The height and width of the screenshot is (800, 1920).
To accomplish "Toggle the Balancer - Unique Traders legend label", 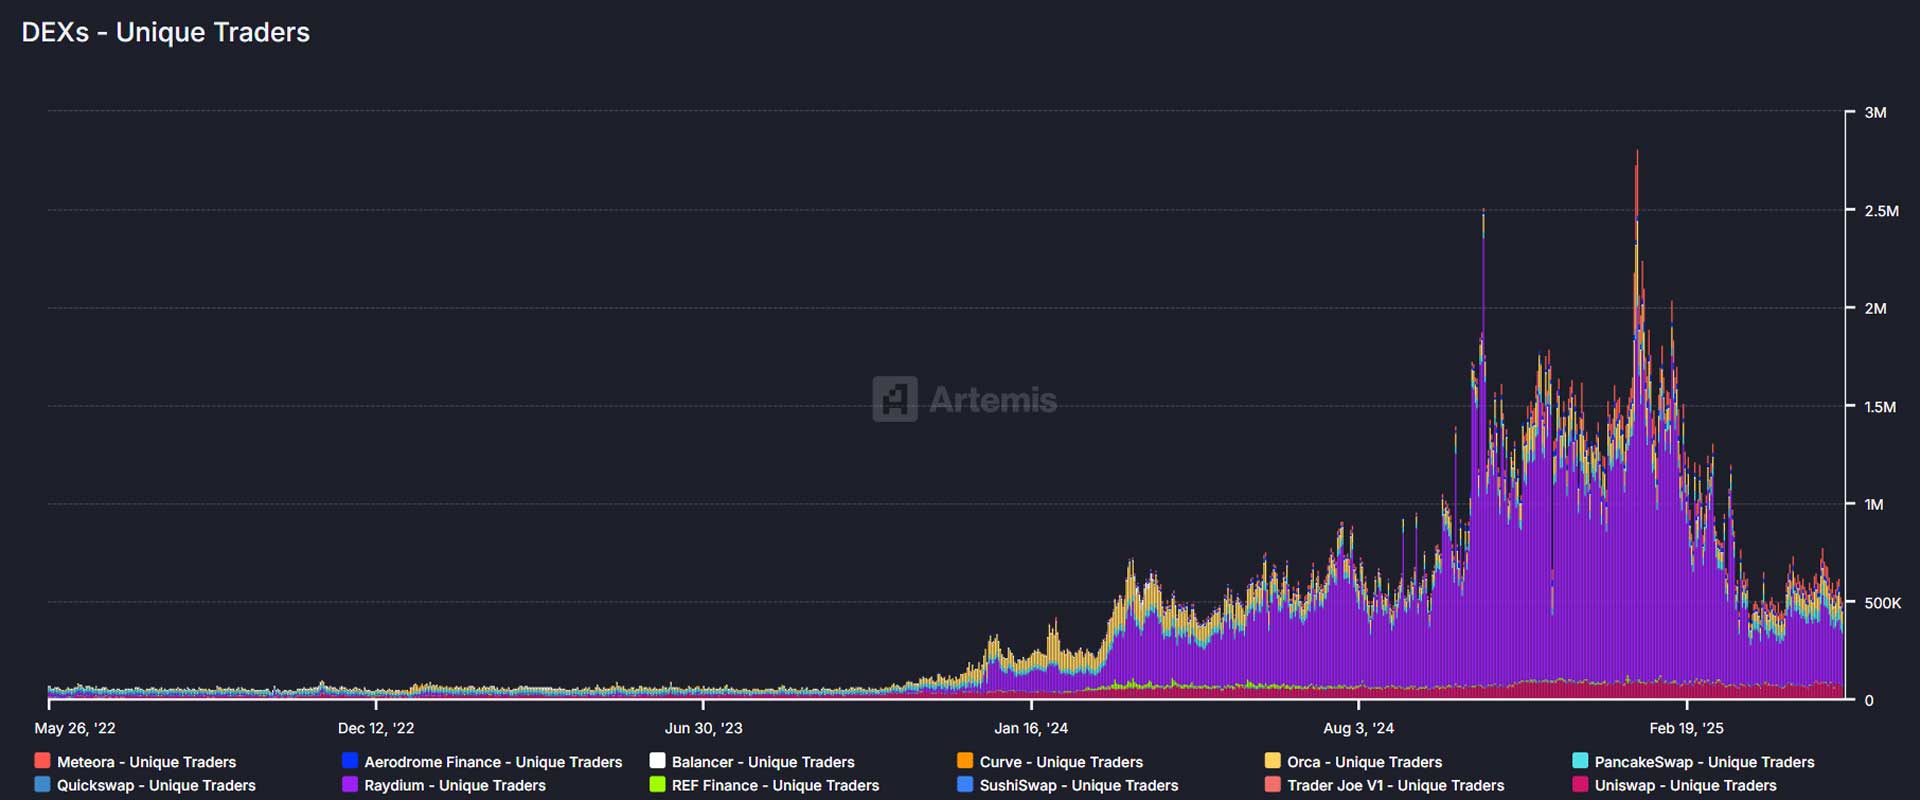I will point(763,762).
